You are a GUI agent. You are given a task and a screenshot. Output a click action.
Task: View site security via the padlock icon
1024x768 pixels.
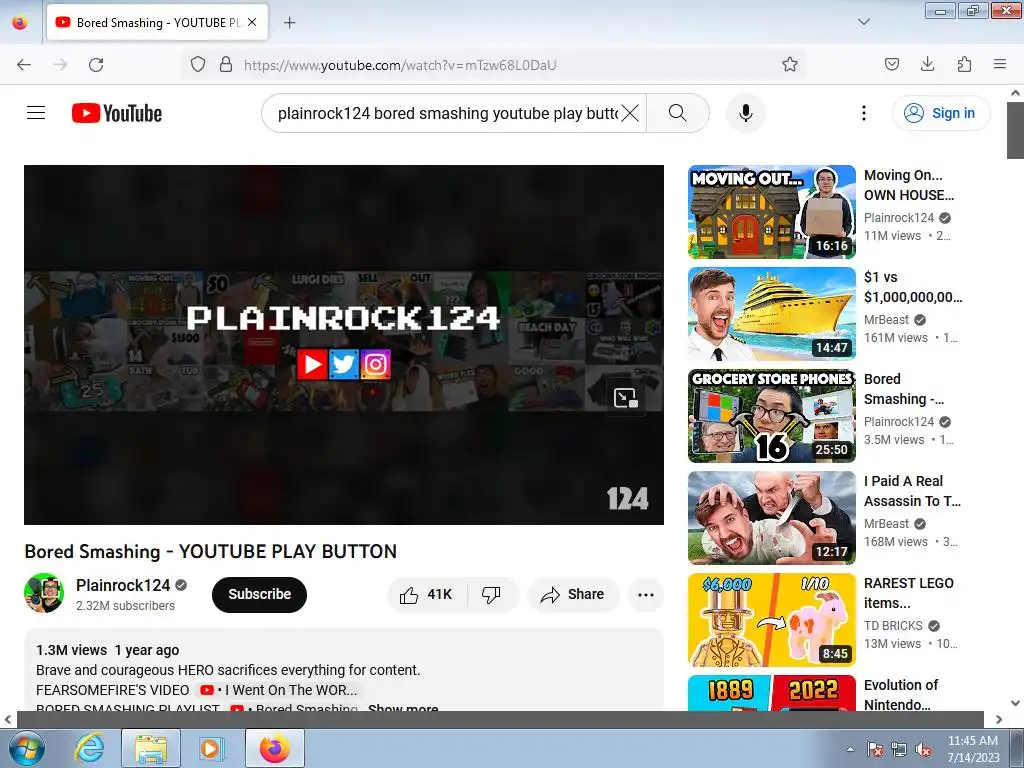click(x=226, y=64)
